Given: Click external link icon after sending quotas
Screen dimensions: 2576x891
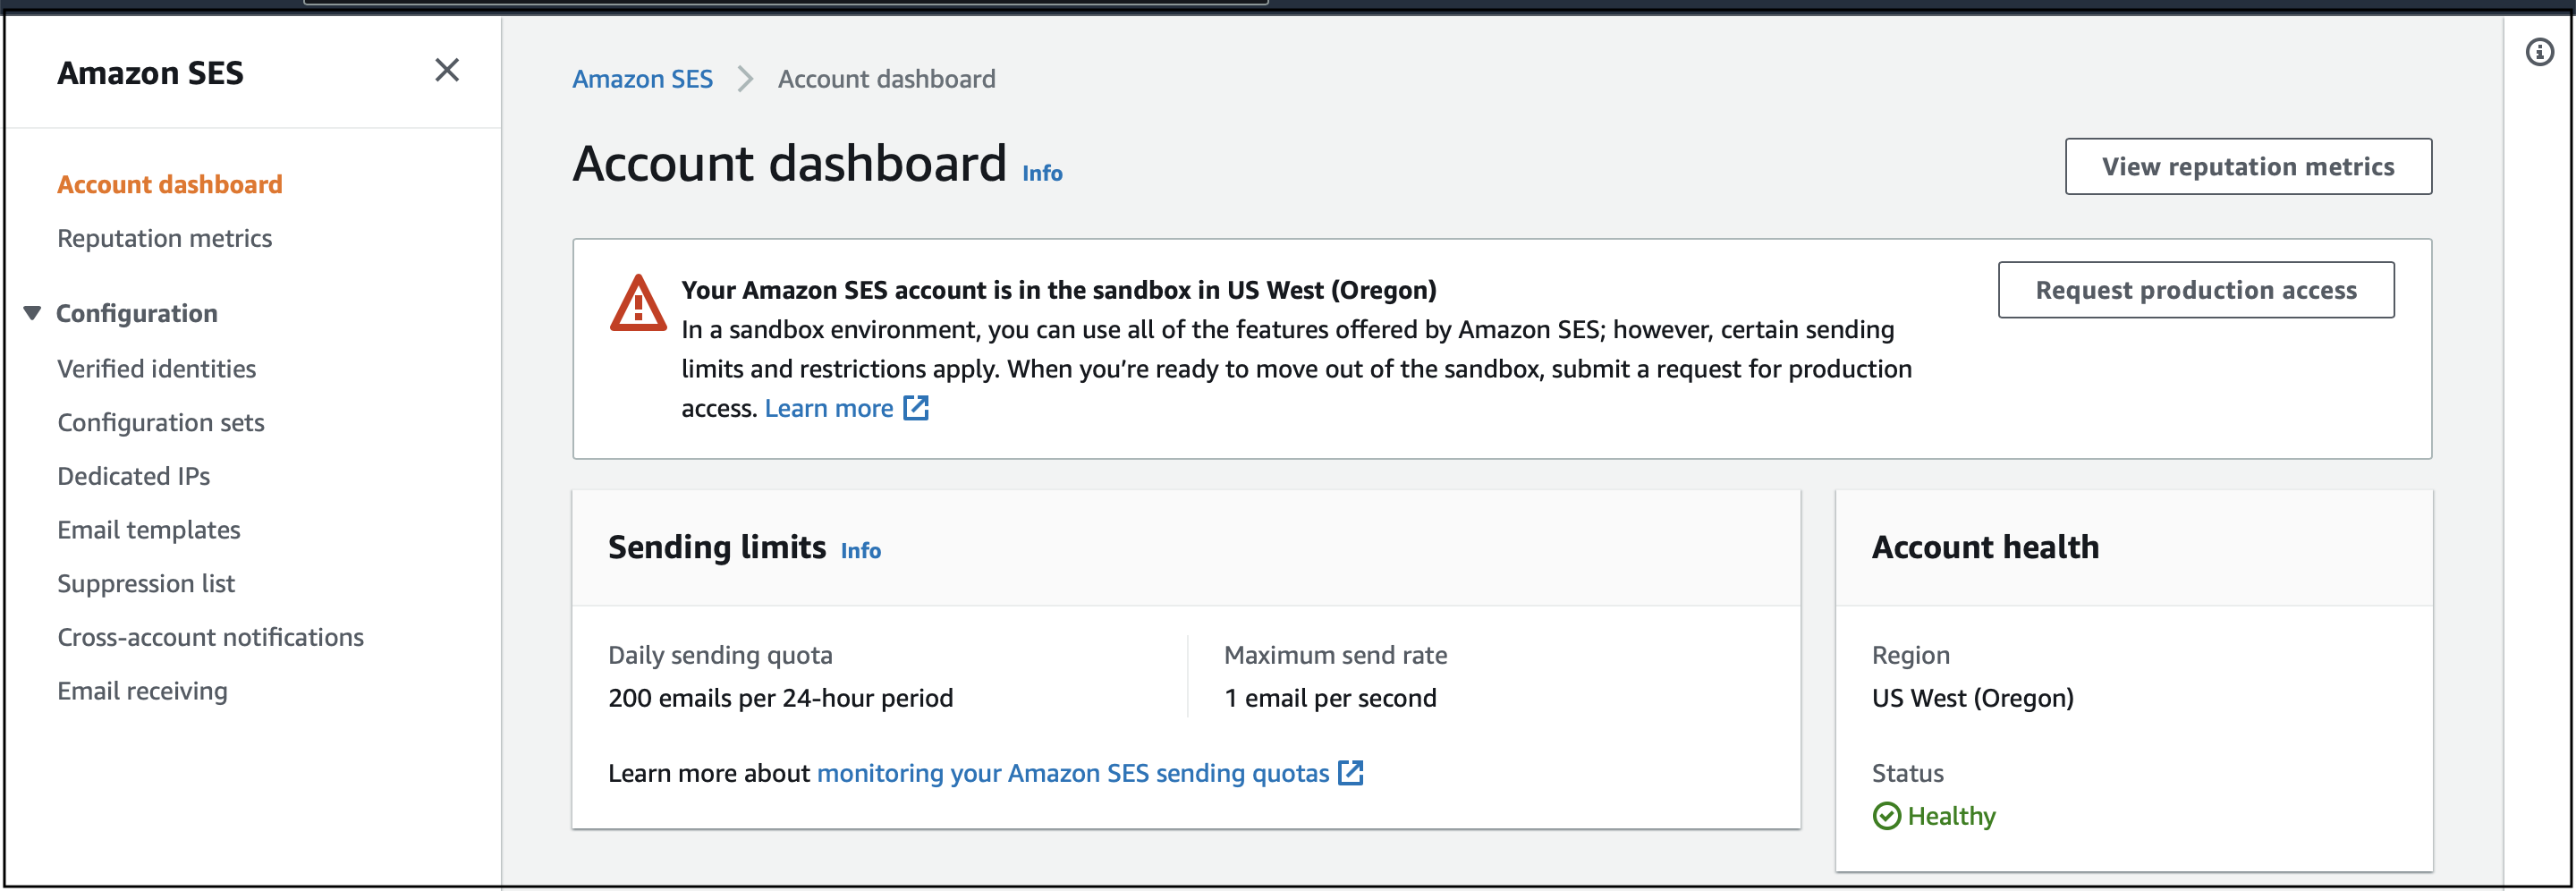Looking at the screenshot, I should pos(1351,773).
